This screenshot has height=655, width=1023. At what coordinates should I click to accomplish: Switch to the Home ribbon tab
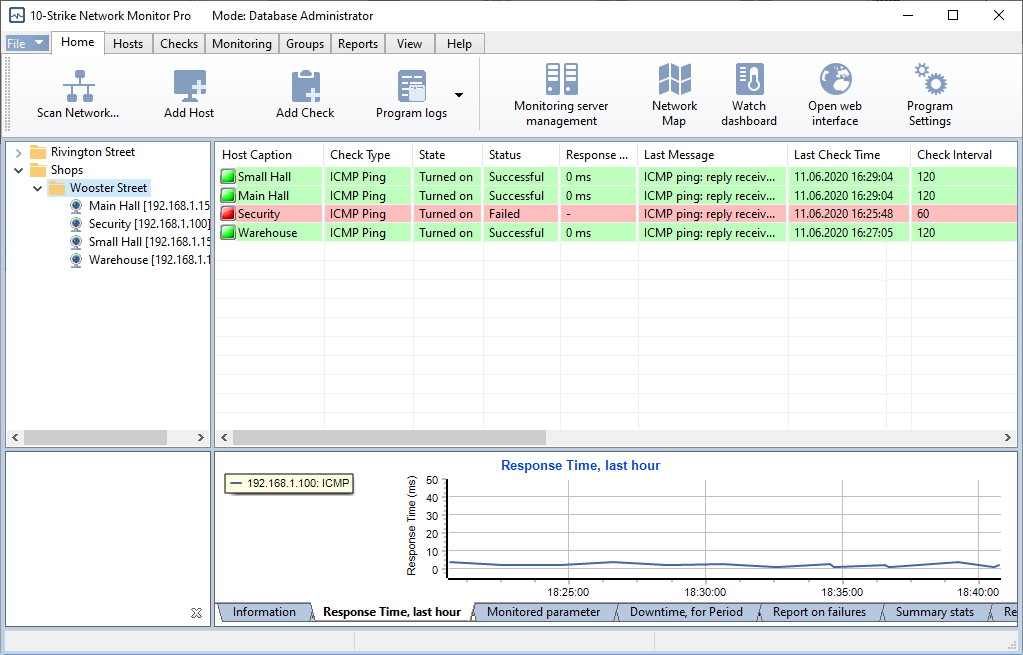point(78,42)
